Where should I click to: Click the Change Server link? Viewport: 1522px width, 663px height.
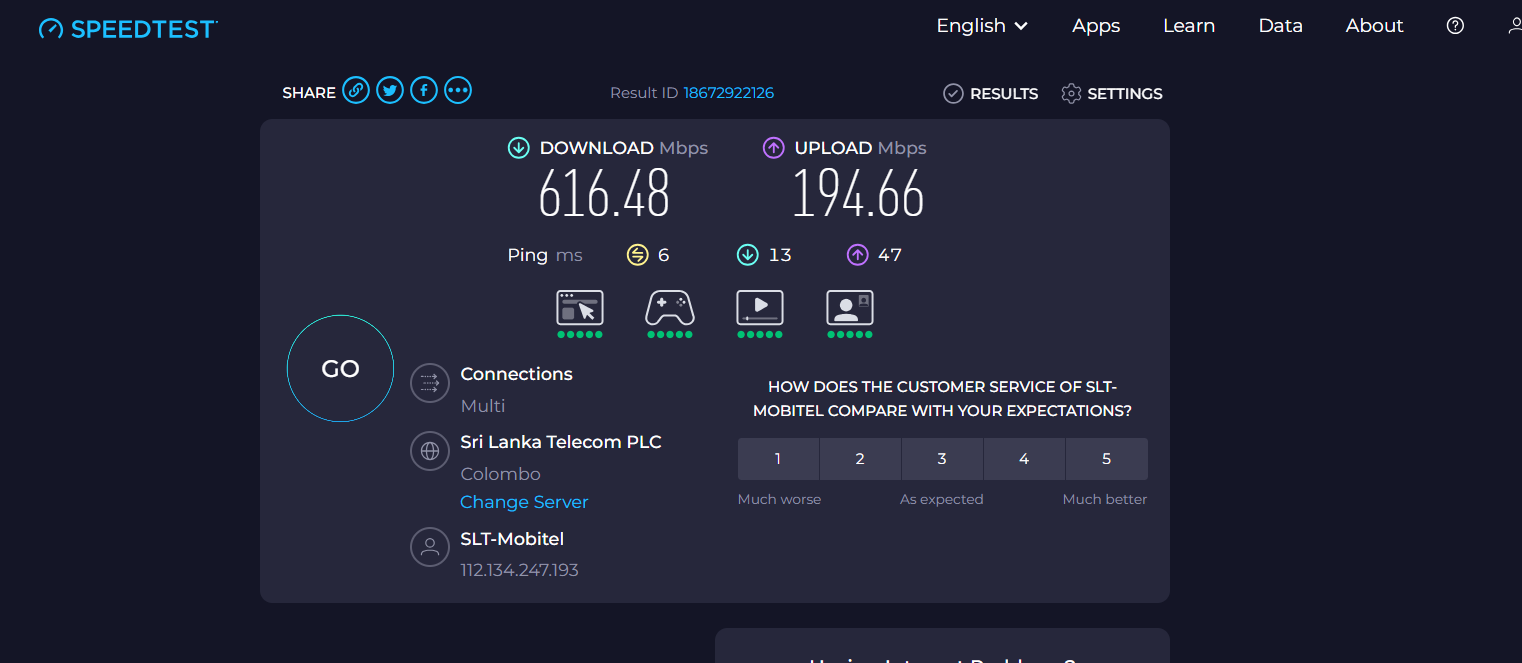point(524,502)
